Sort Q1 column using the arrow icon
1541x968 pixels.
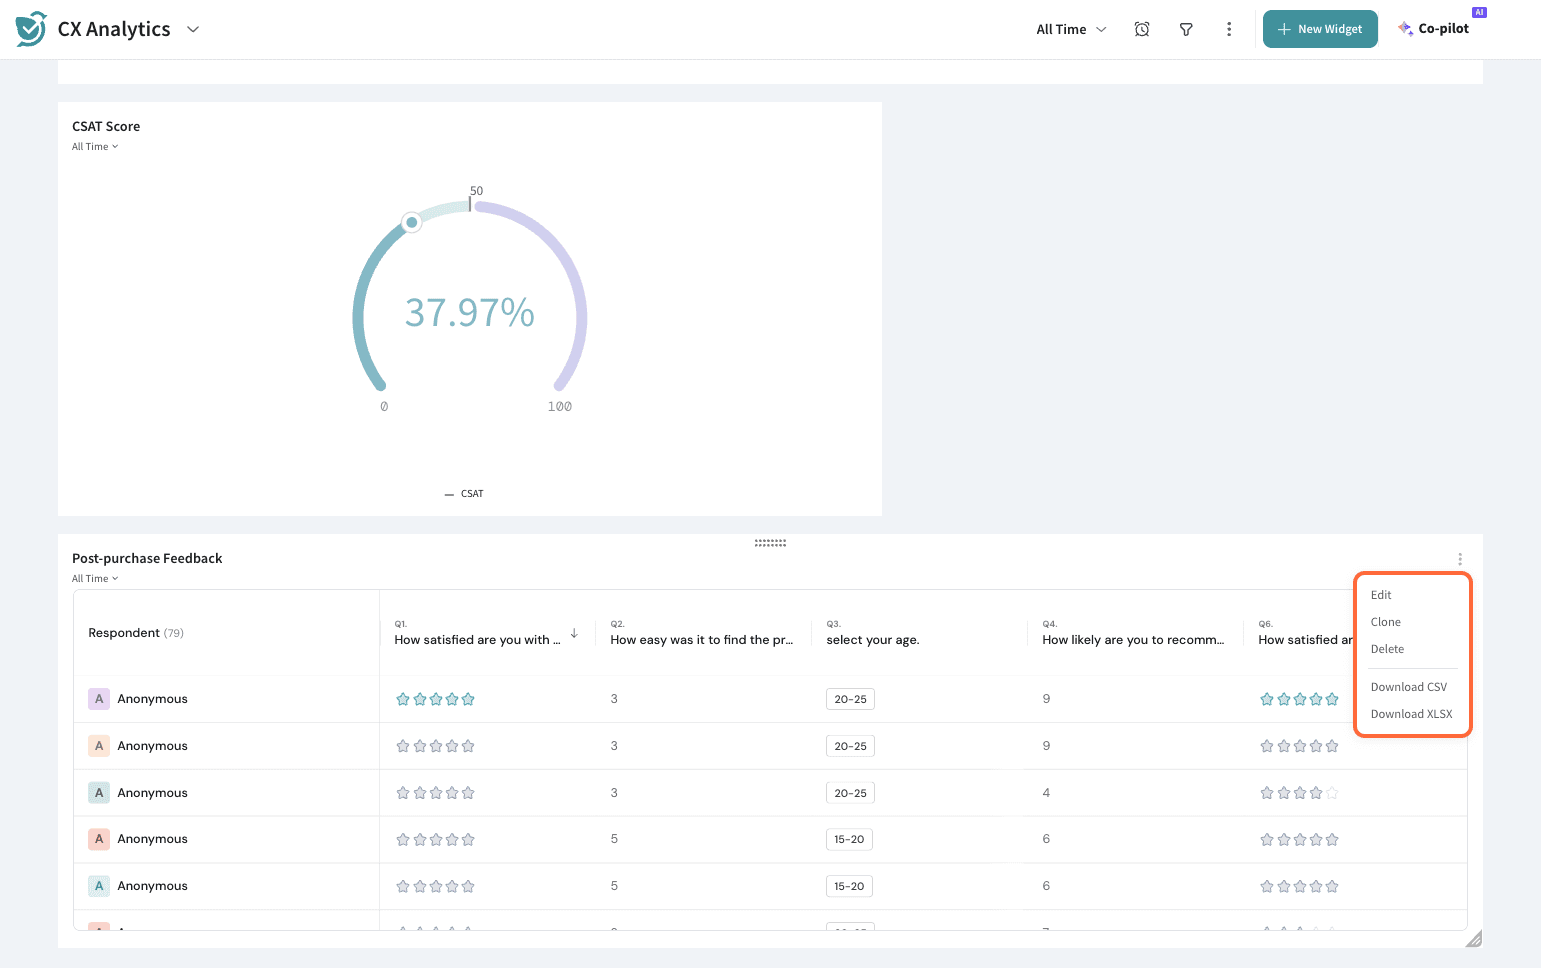574,633
